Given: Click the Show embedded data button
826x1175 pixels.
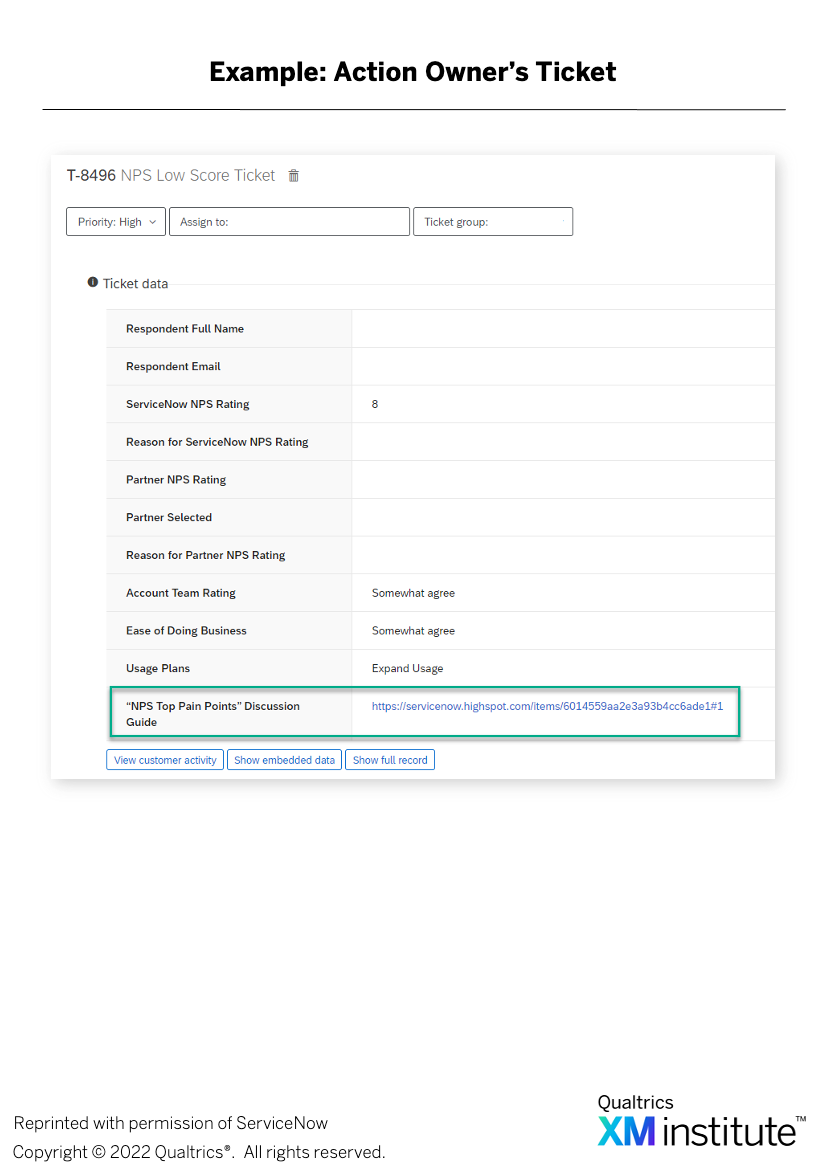Looking at the screenshot, I should [284, 760].
